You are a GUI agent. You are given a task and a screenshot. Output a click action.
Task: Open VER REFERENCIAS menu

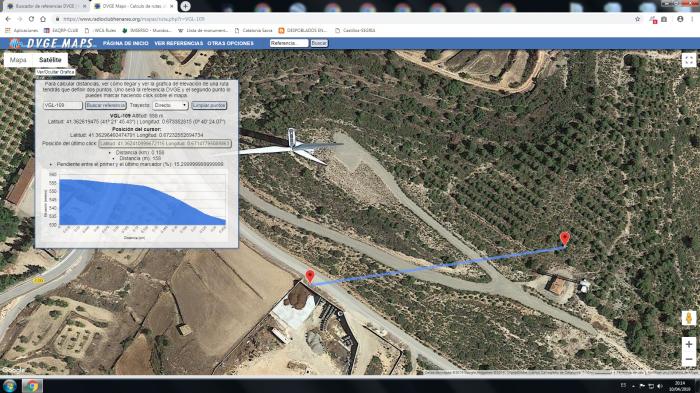[x=179, y=43]
